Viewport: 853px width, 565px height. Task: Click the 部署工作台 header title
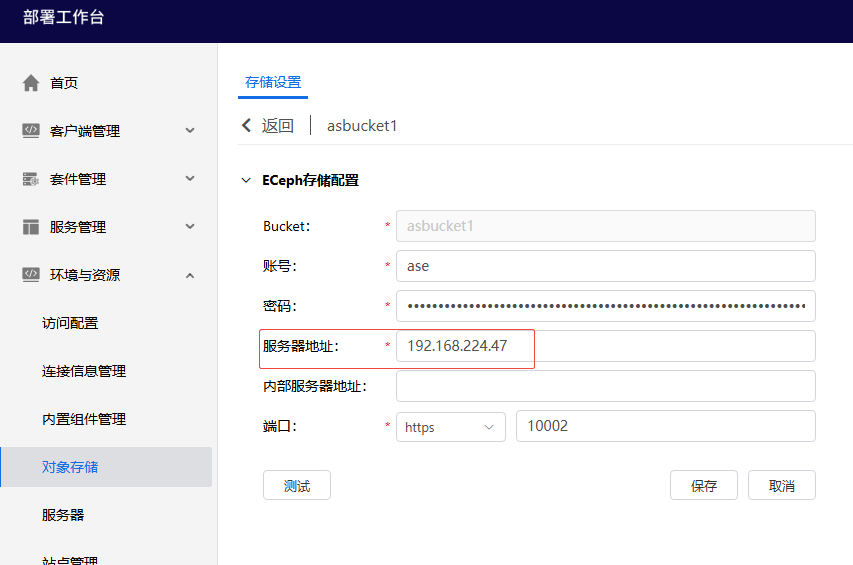pyautogui.click(x=64, y=17)
